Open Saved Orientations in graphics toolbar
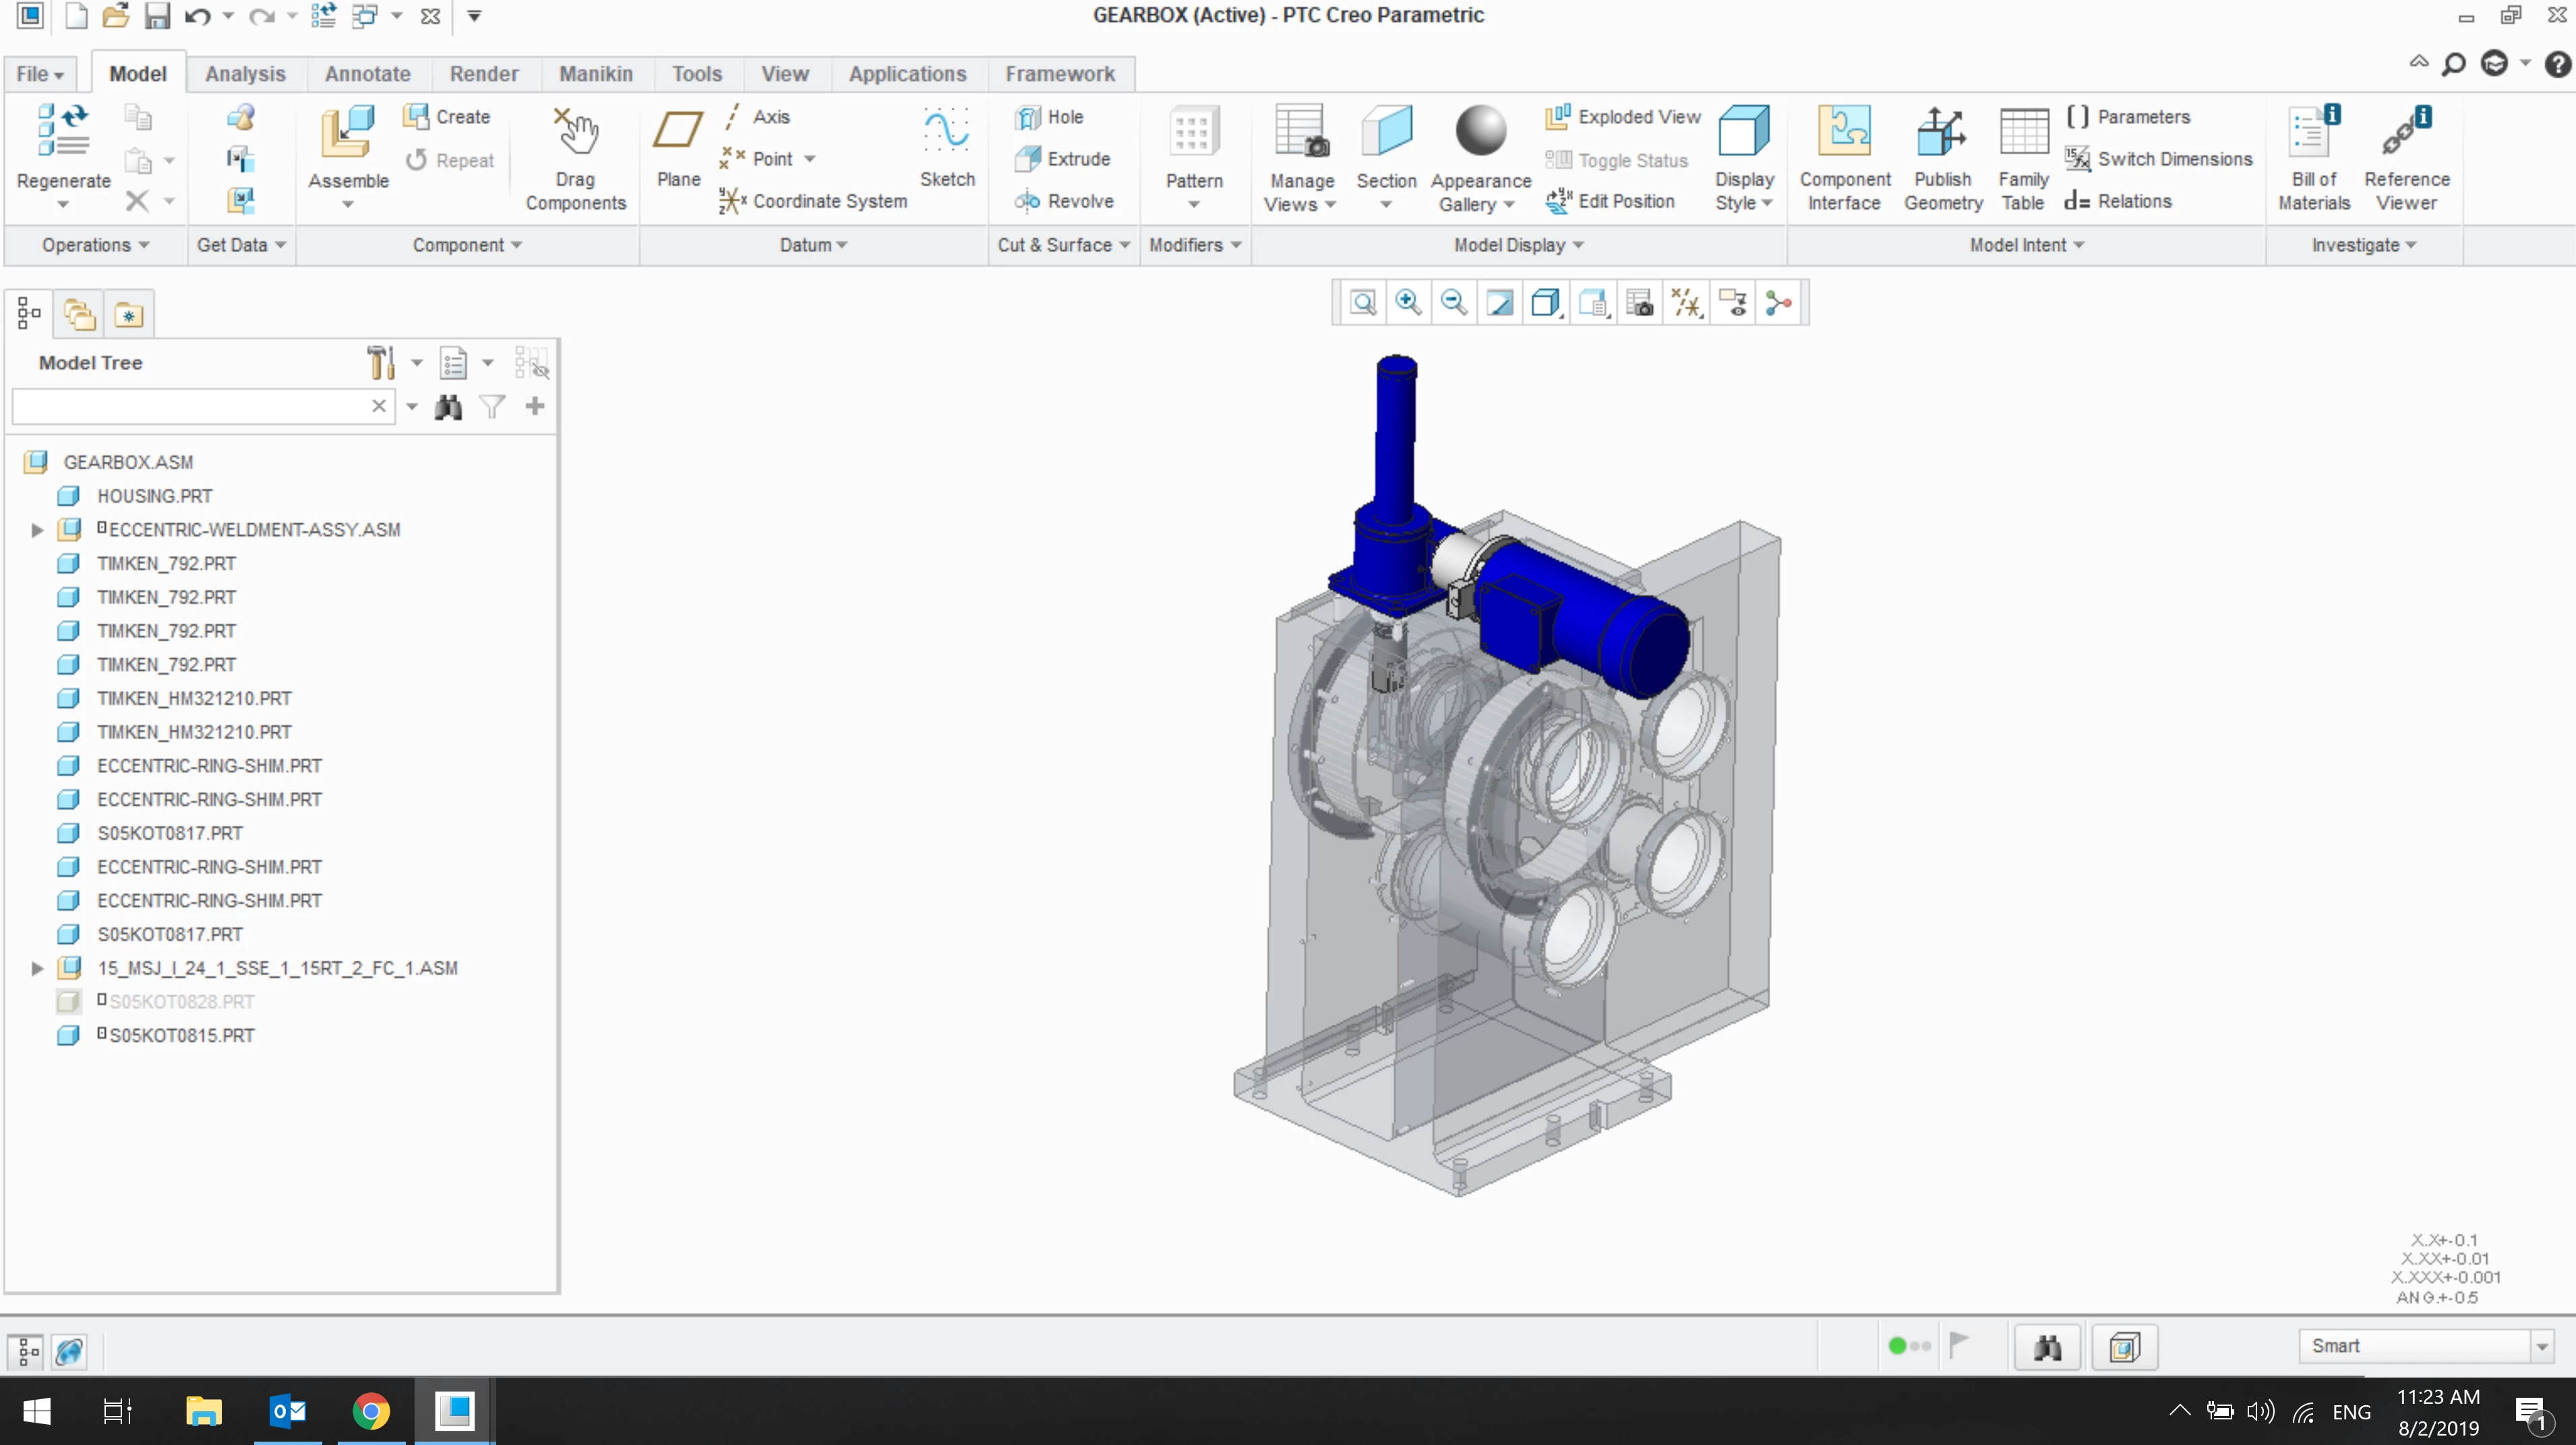 point(1594,303)
